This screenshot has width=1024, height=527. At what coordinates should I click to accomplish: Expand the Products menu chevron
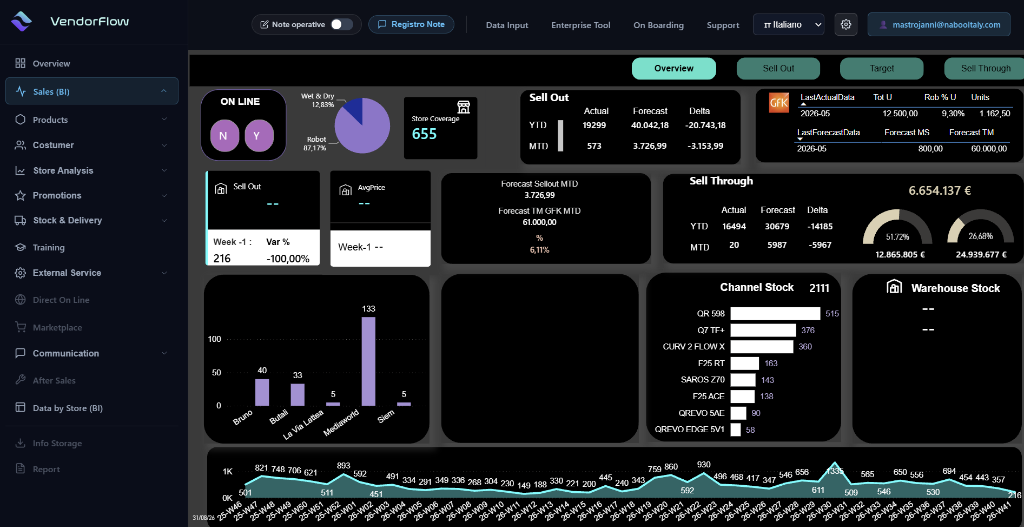point(164,120)
